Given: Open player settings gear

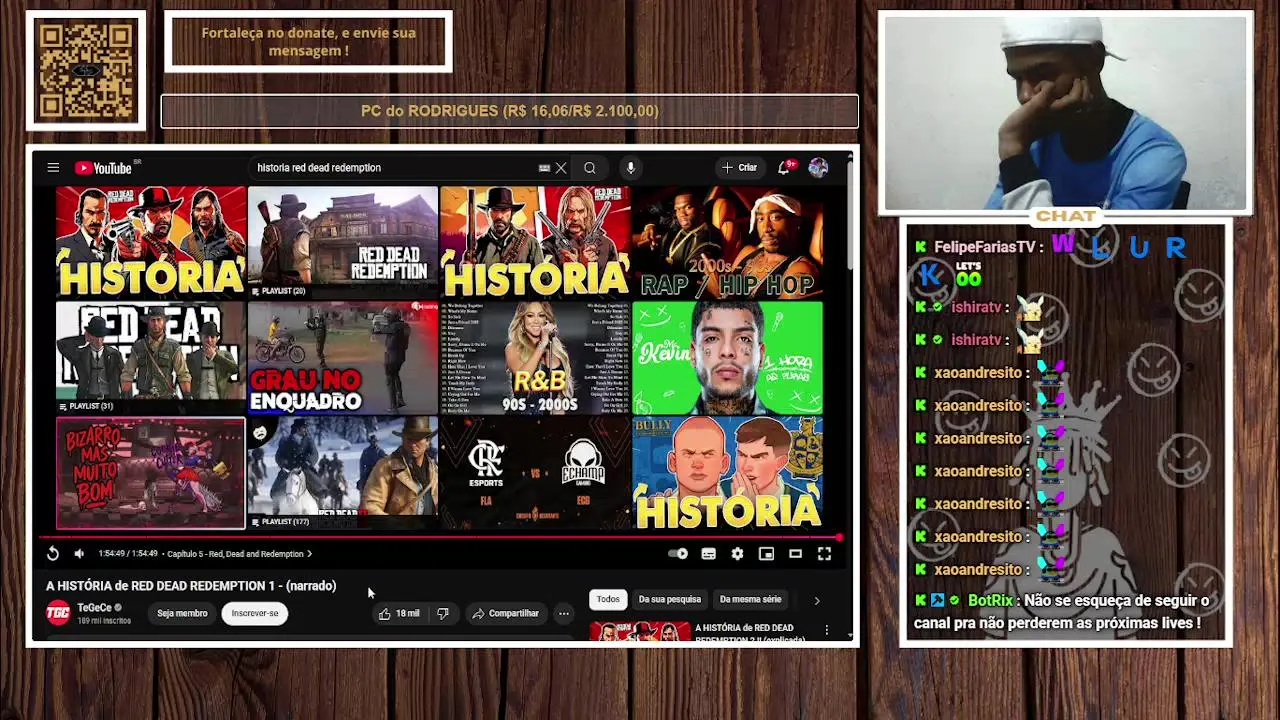Looking at the screenshot, I should (x=737, y=553).
